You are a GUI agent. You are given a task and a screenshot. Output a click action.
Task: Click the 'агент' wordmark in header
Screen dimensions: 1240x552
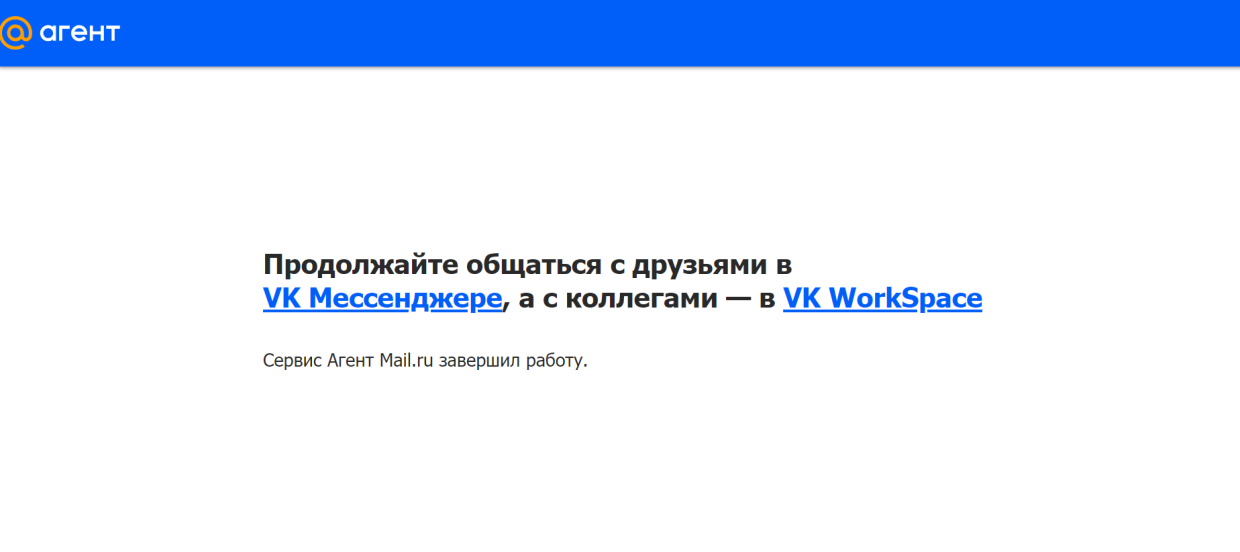[80, 33]
